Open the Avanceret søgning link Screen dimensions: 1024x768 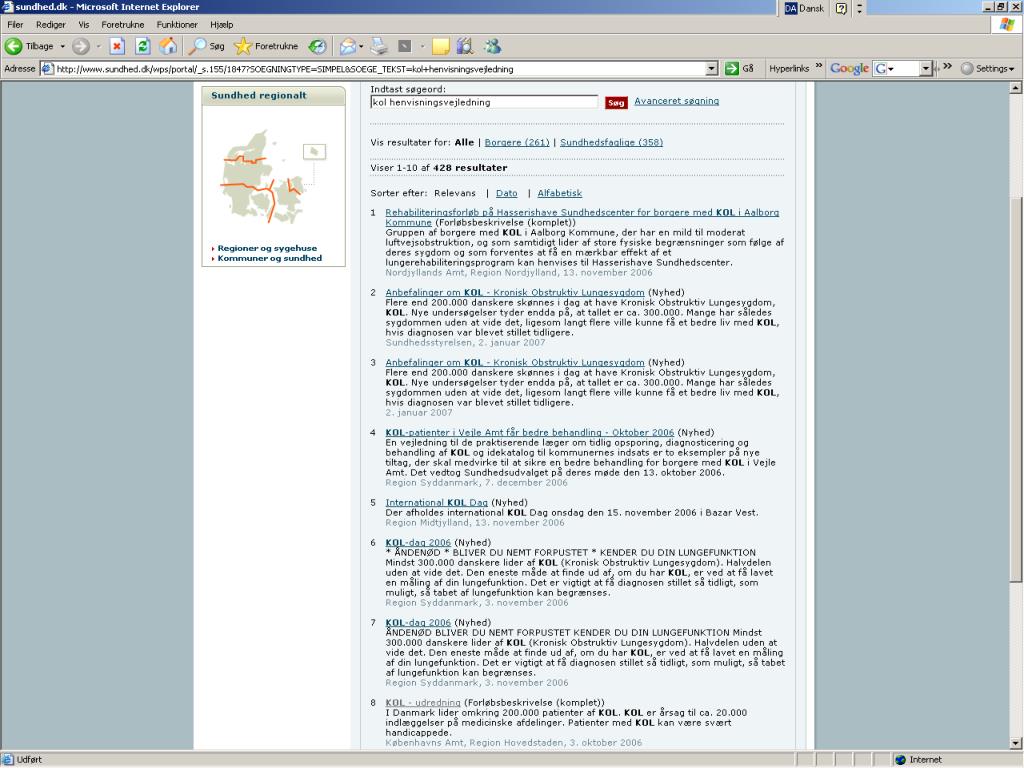click(x=677, y=101)
